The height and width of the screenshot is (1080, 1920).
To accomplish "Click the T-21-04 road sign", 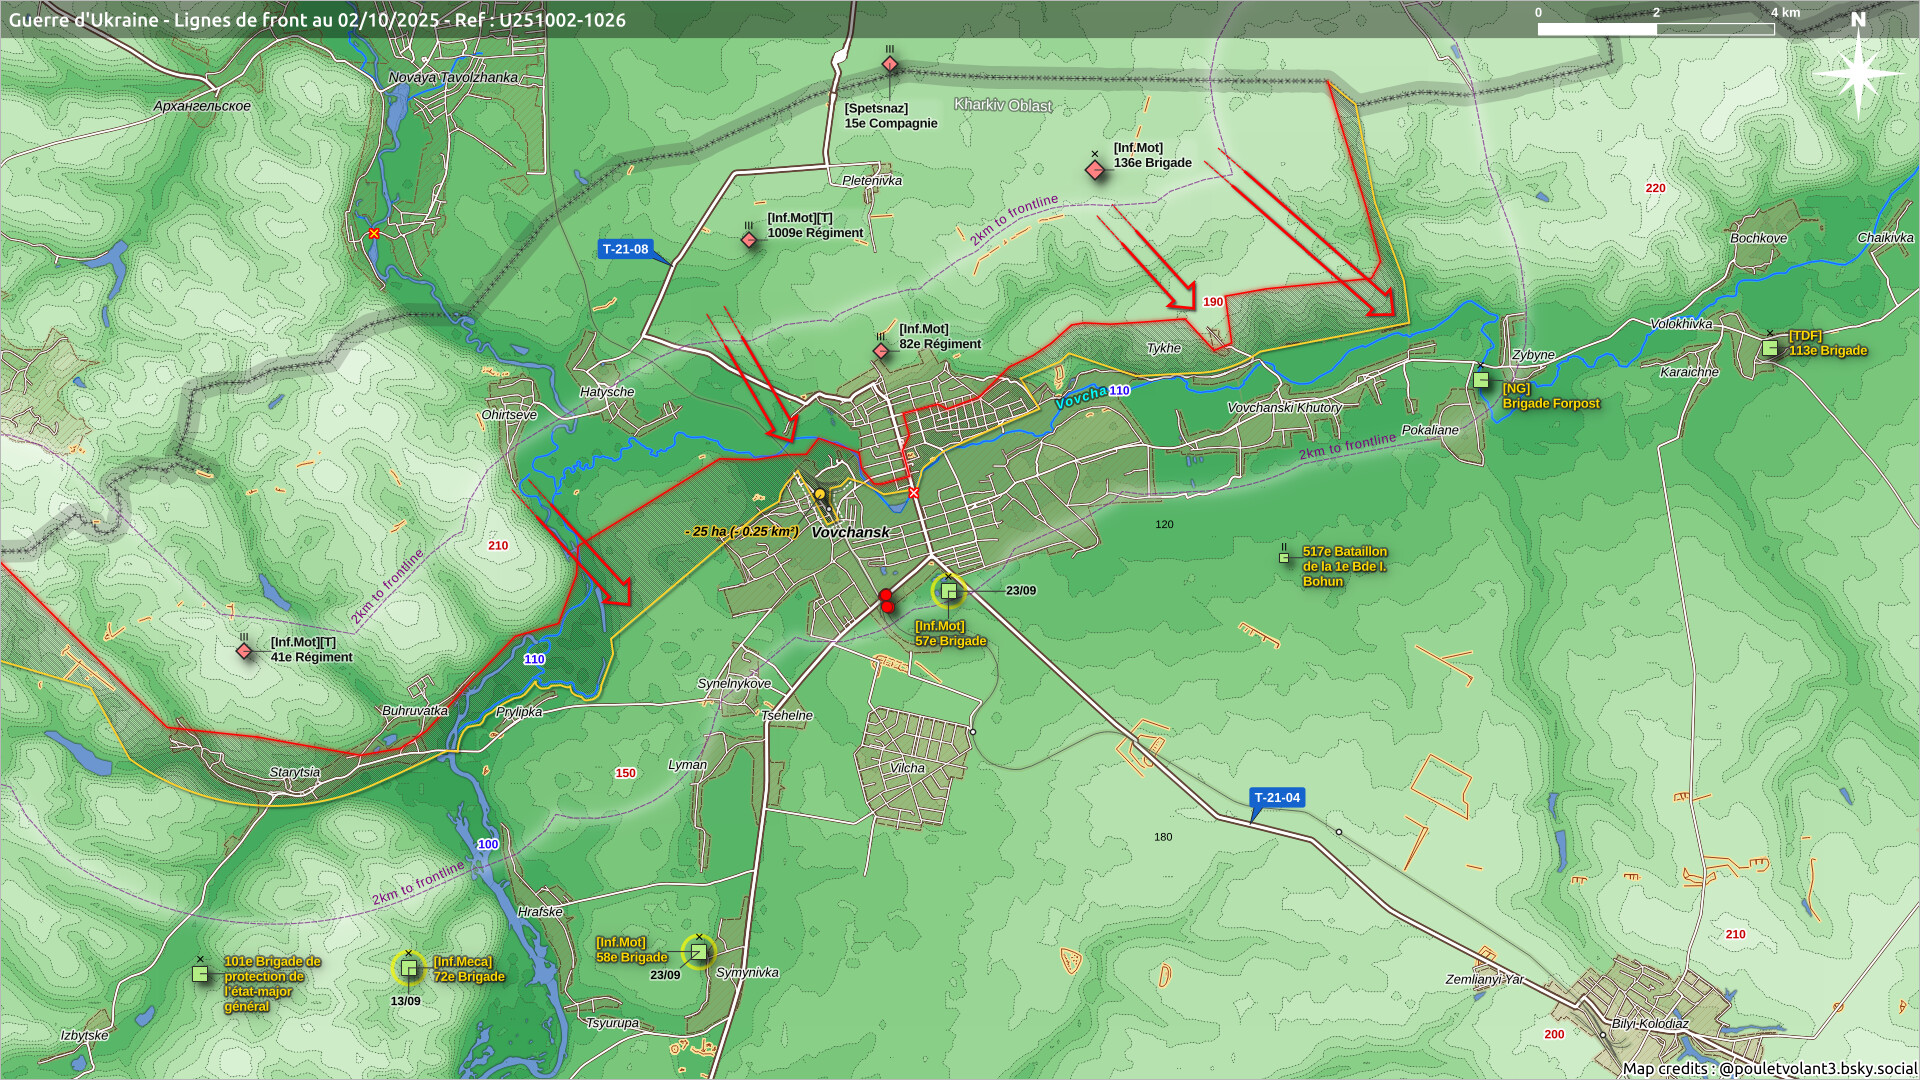I will [x=1277, y=798].
